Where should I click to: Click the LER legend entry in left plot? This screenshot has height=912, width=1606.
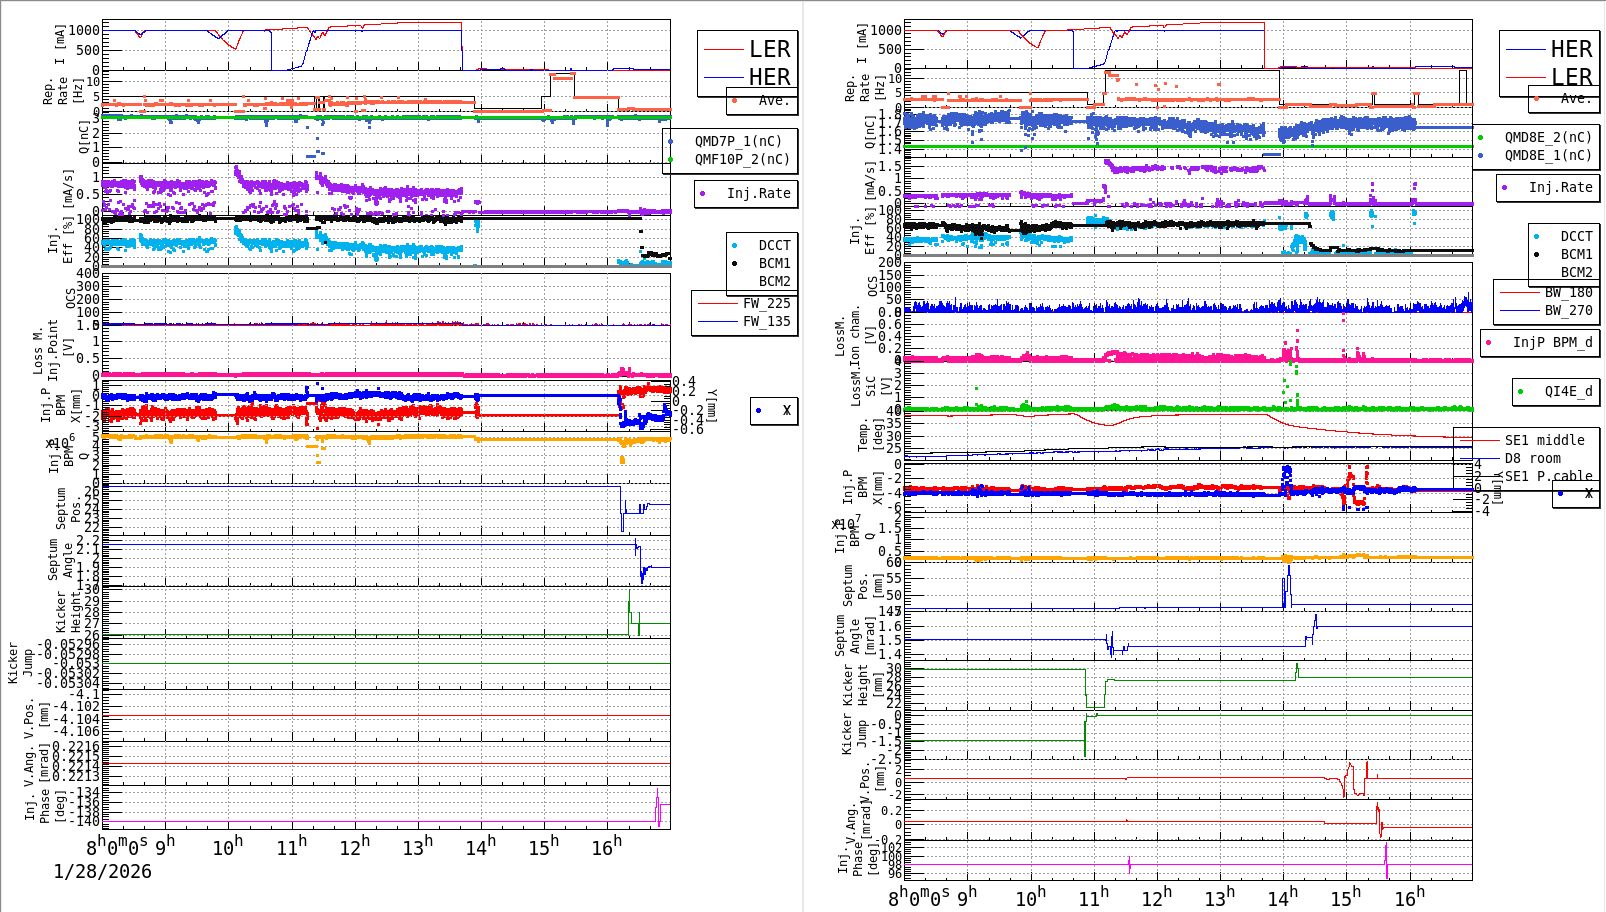click(x=770, y=49)
